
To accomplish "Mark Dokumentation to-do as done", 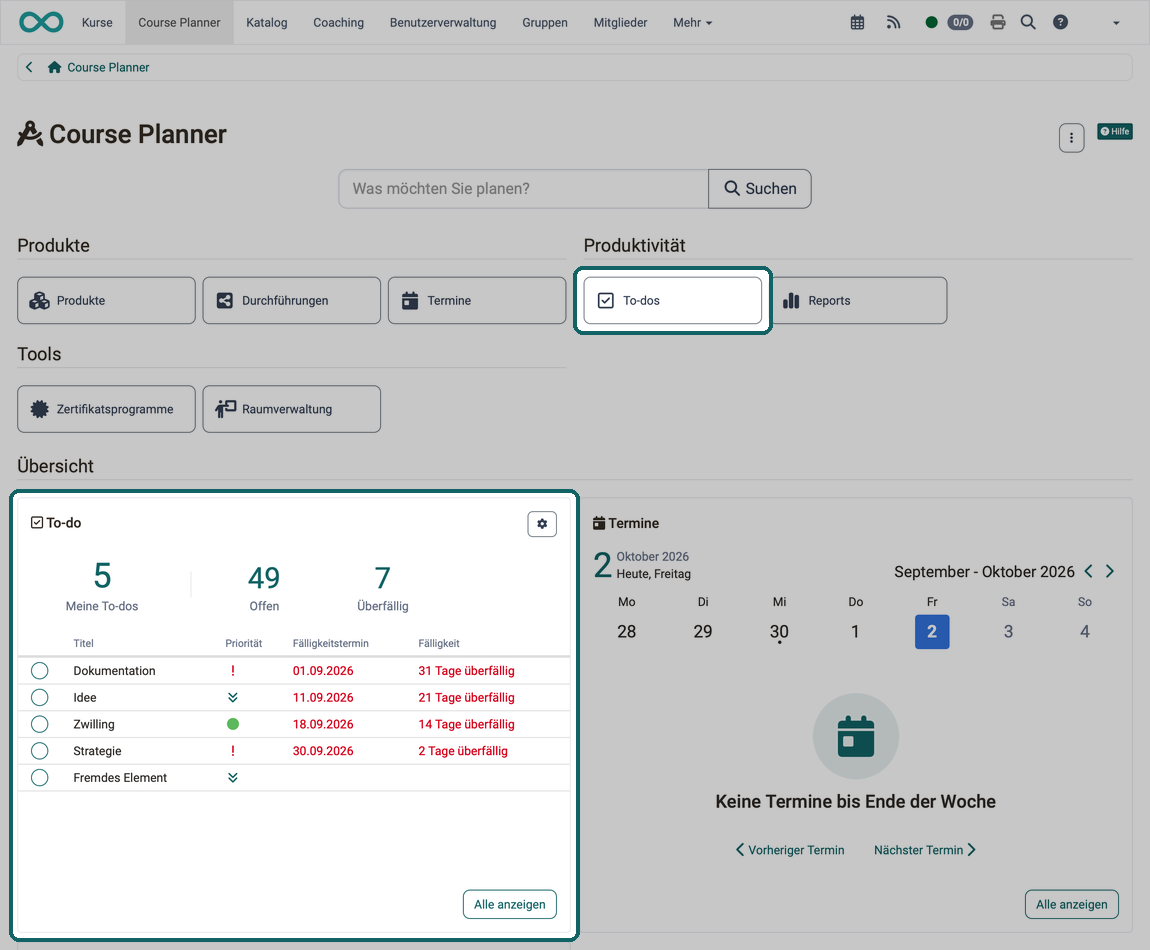I will (40, 671).
